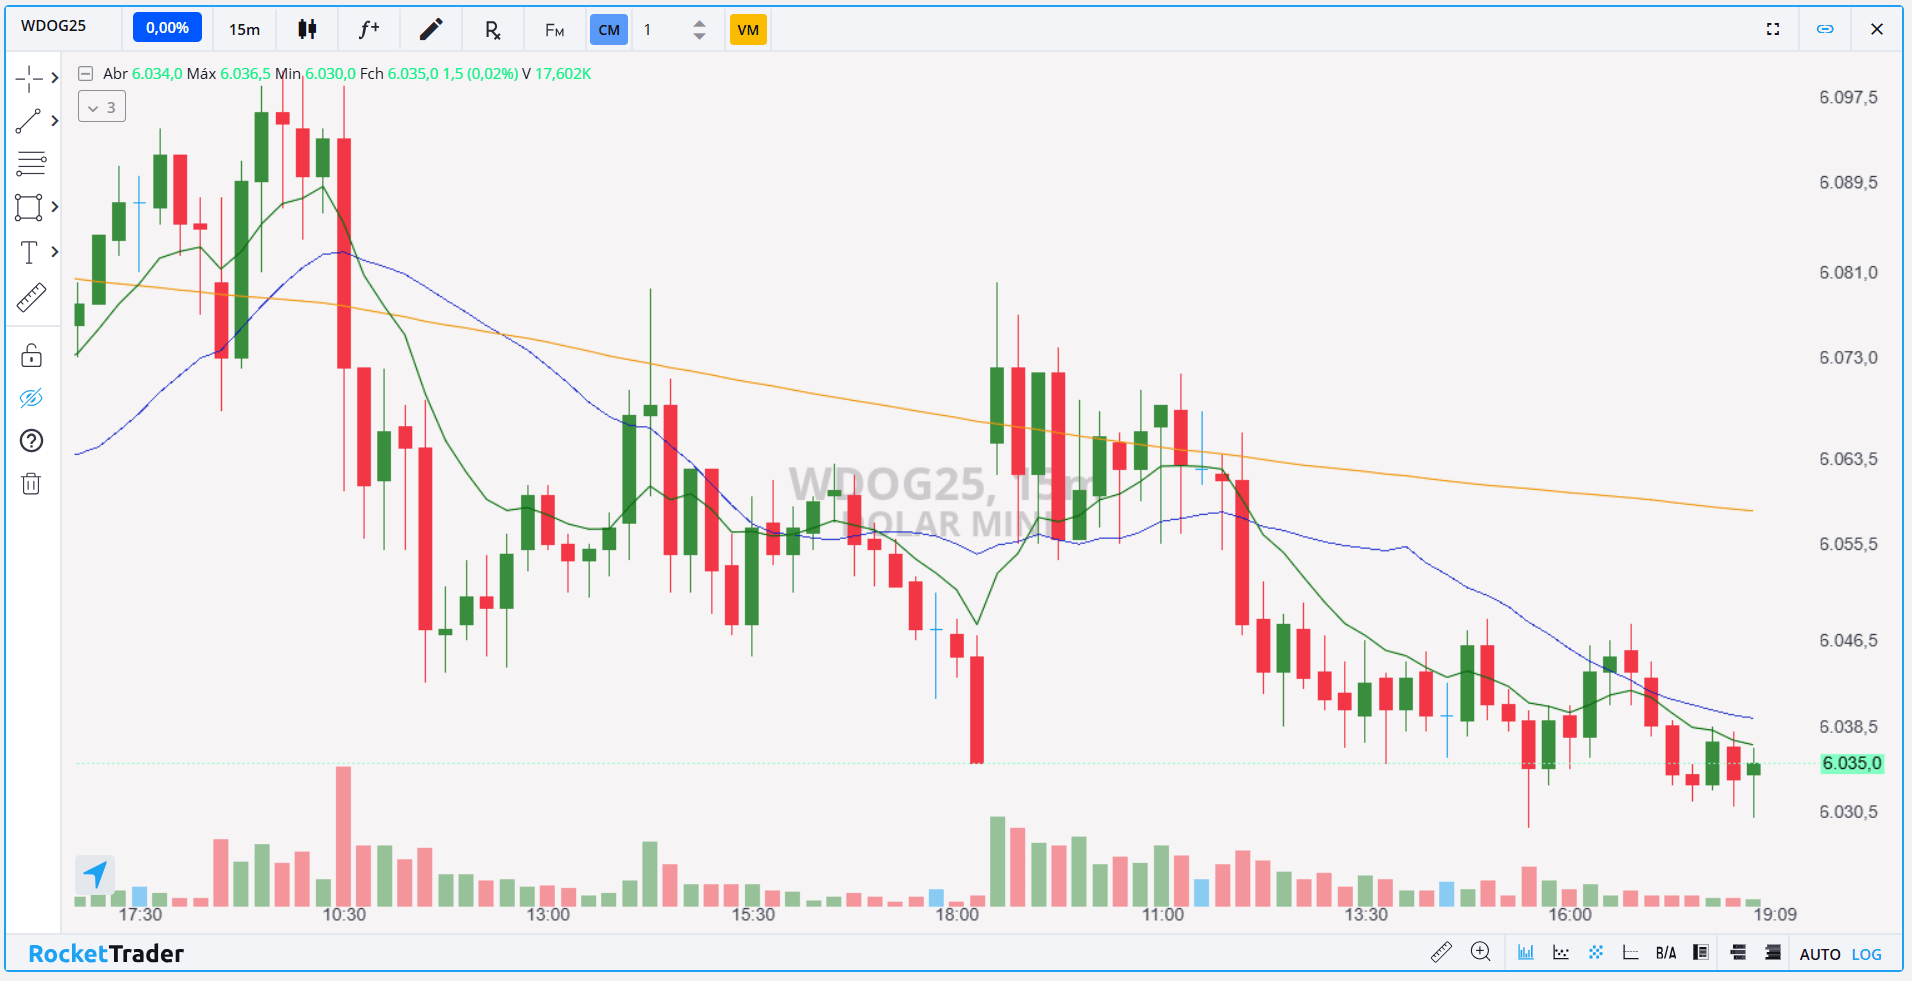1912x981 pixels.
Task: Select the pencil drawing tool in top toolbar
Action: pyautogui.click(x=431, y=29)
